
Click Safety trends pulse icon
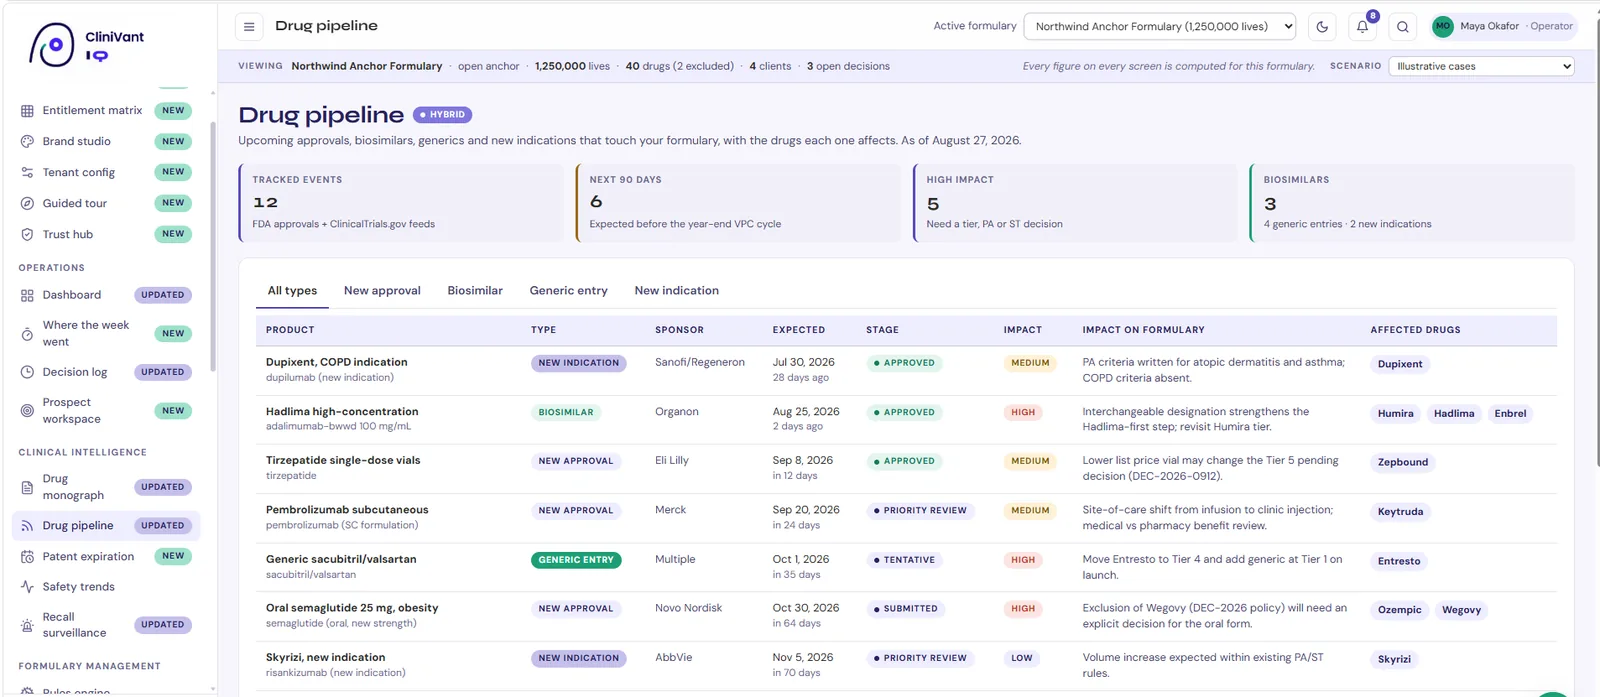(27, 587)
